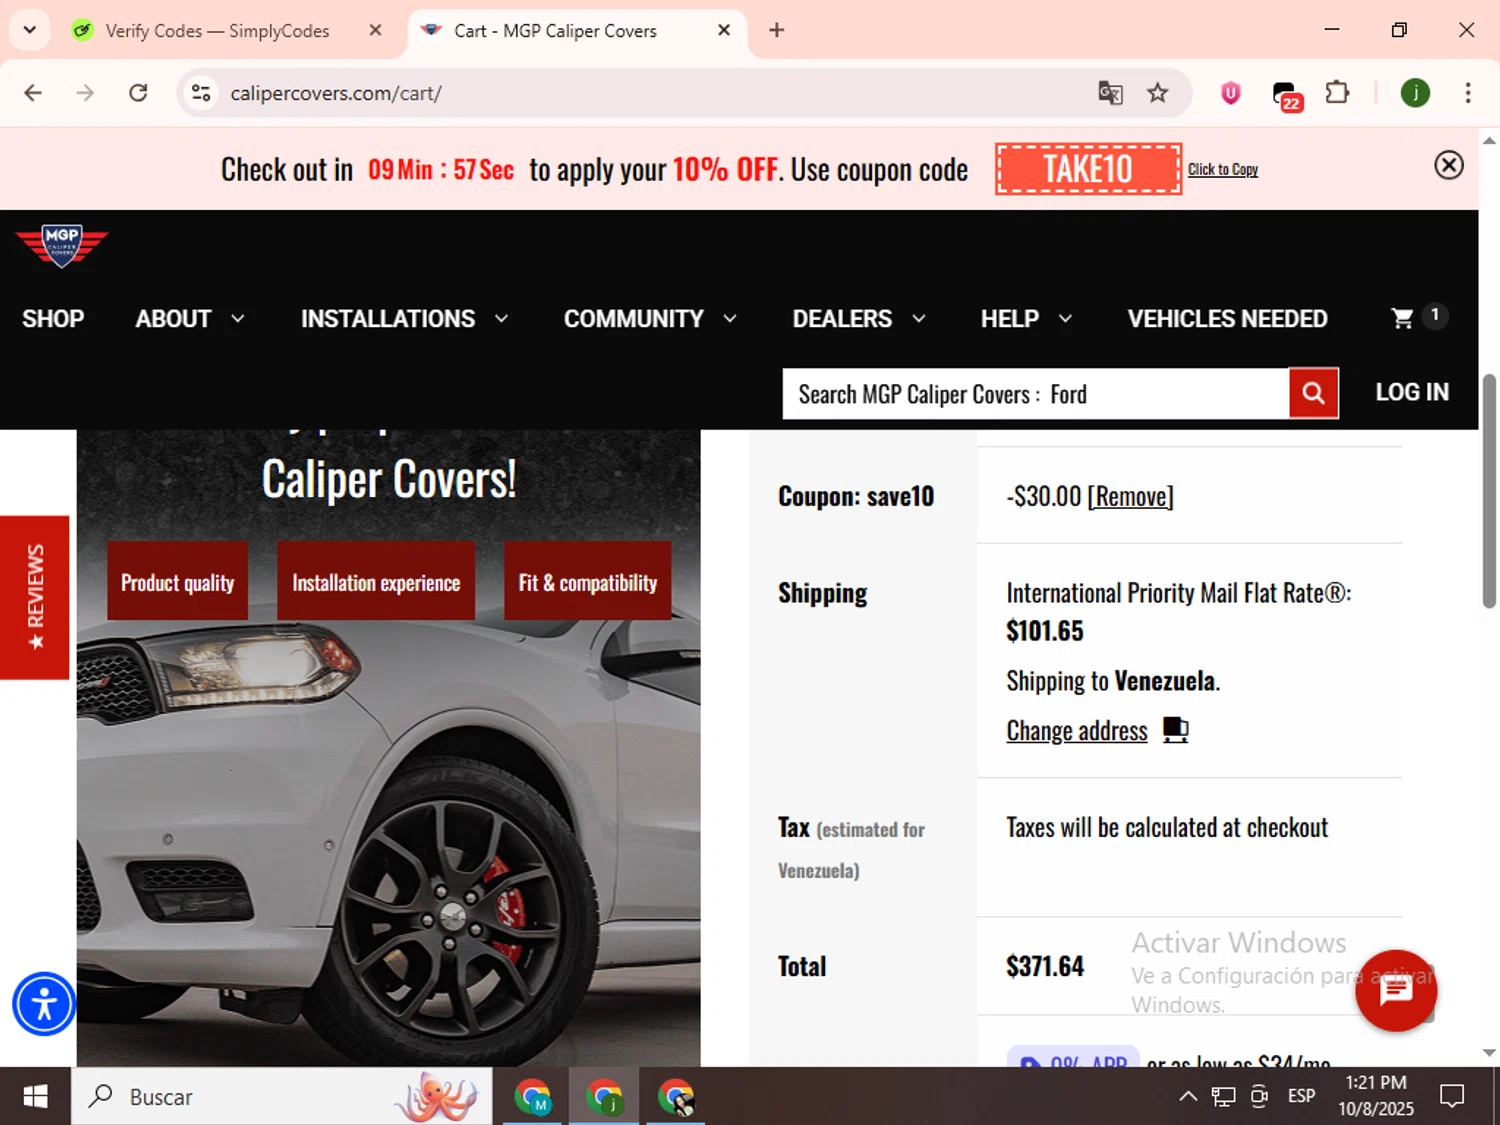Open the third Chrome taskbar icon
Screen dimensions: 1500x1125
pos(676,1097)
